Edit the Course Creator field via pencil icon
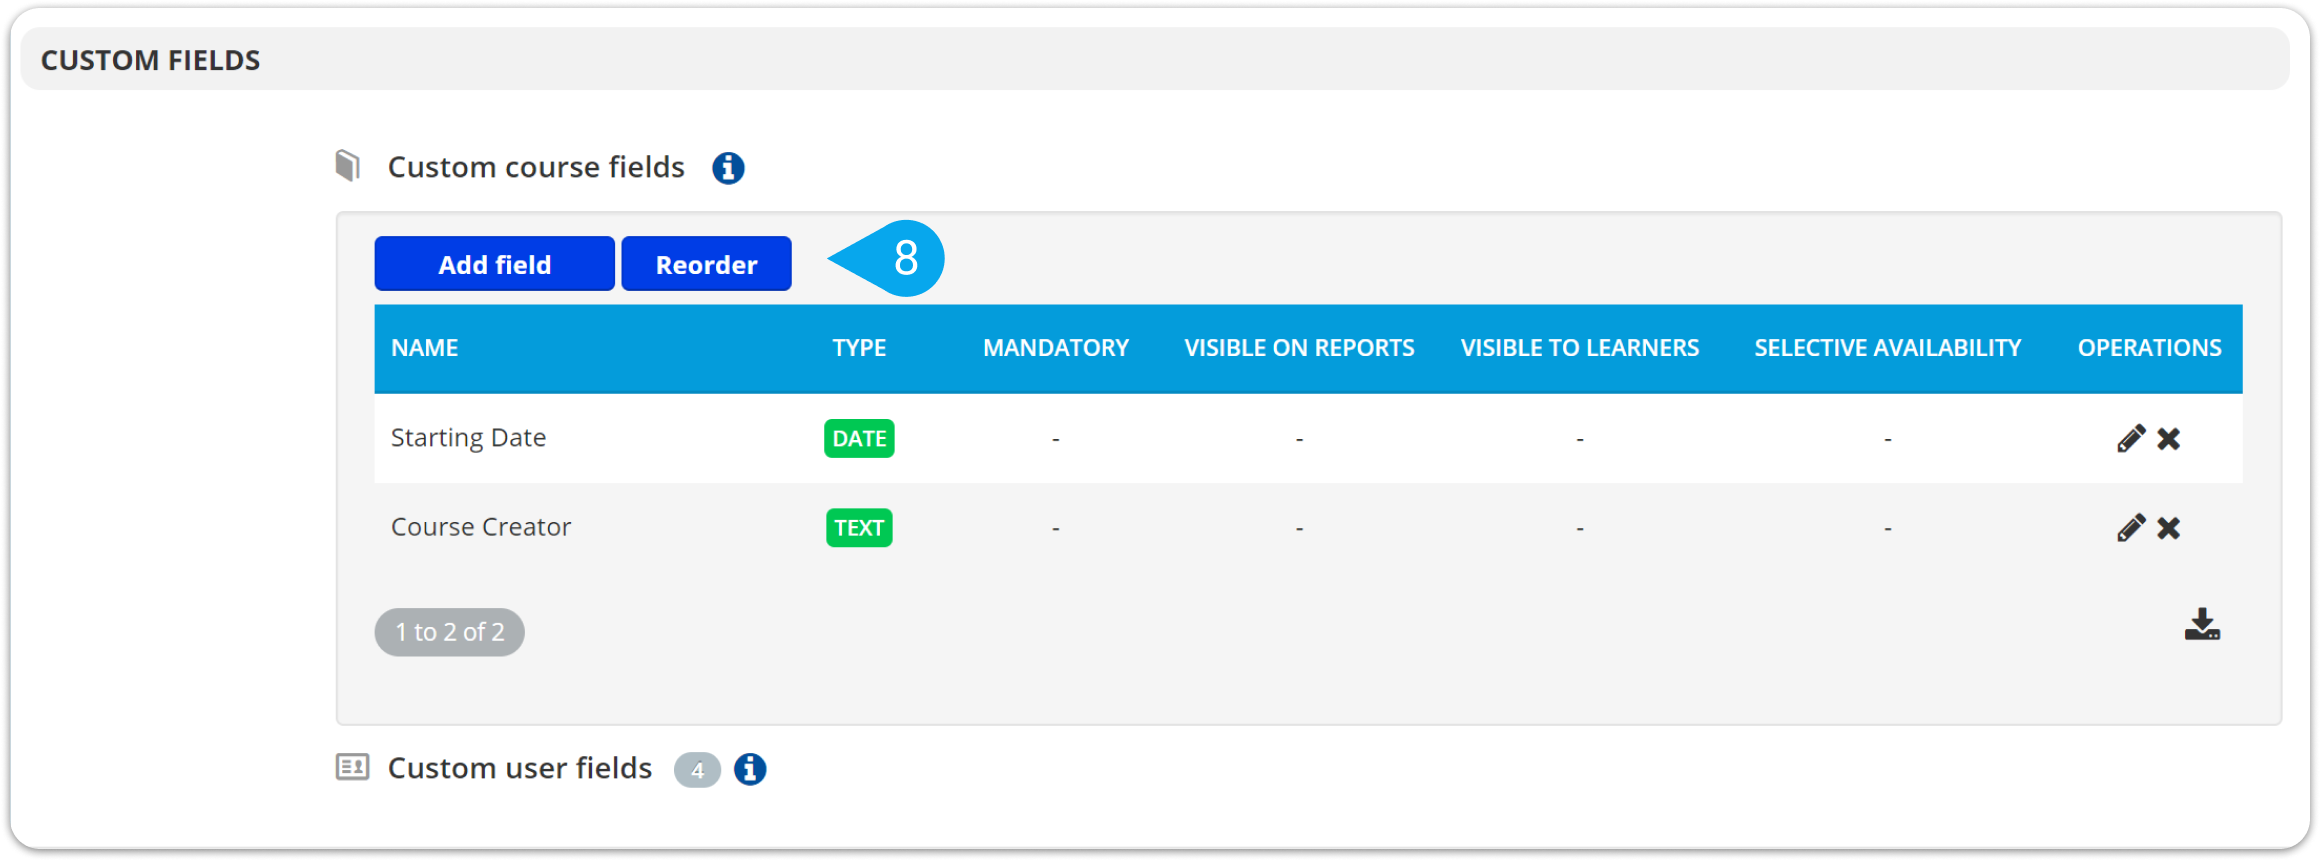 pos(2131,527)
